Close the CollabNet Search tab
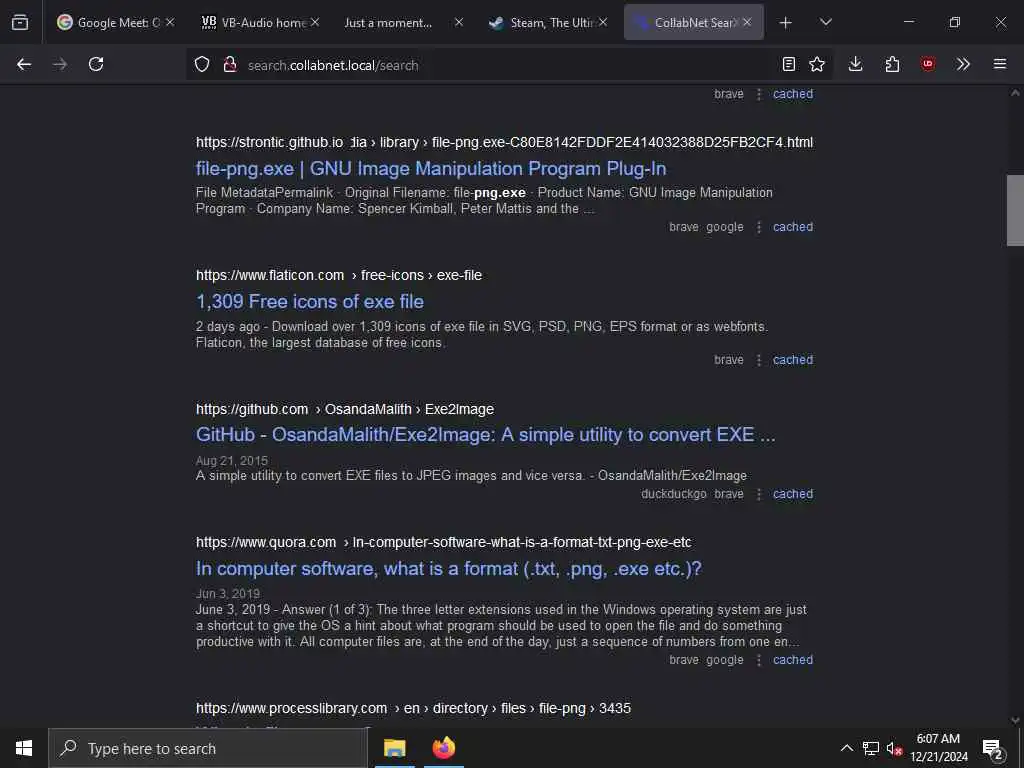 point(747,22)
